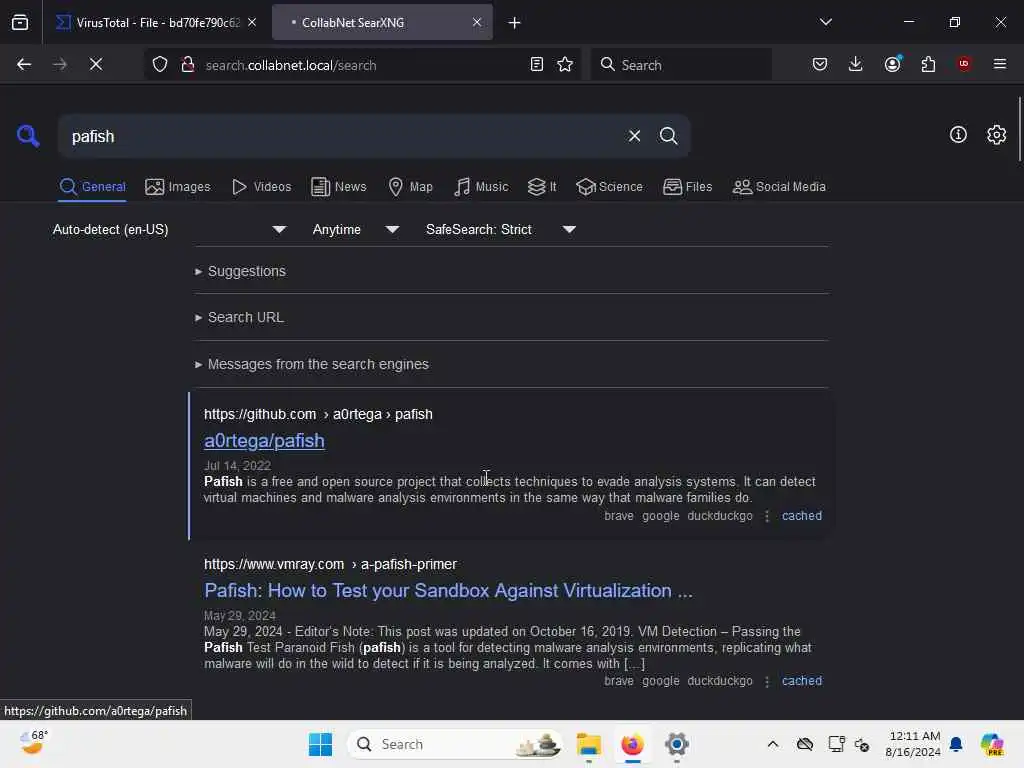Open Firefox tracking protection shield
The height and width of the screenshot is (768, 1024).
click(160, 65)
